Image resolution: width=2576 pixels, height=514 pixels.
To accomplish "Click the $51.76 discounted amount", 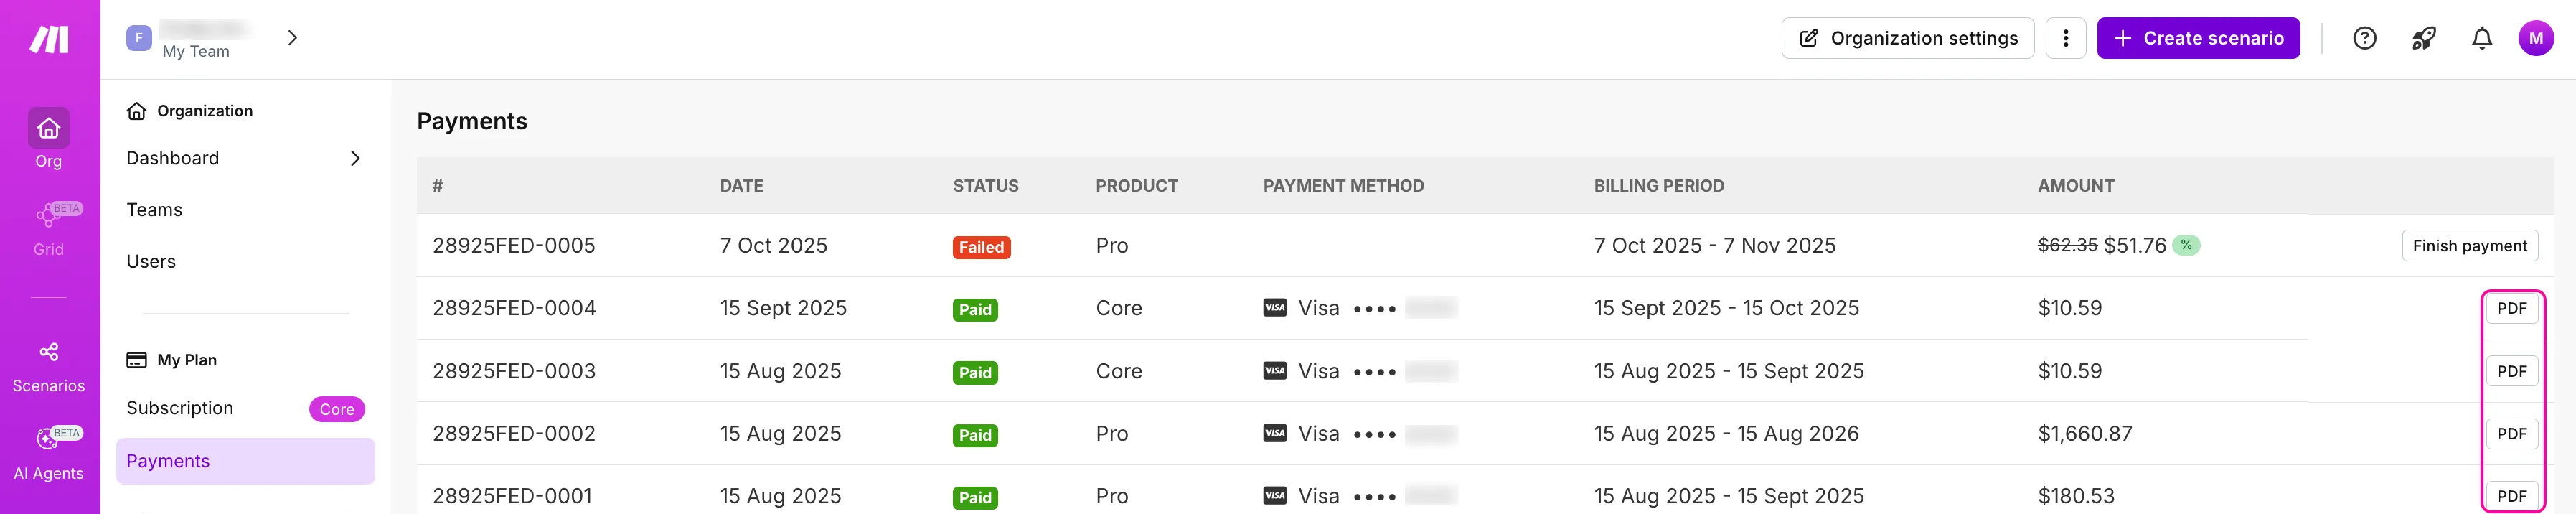I will click(2135, 246).
